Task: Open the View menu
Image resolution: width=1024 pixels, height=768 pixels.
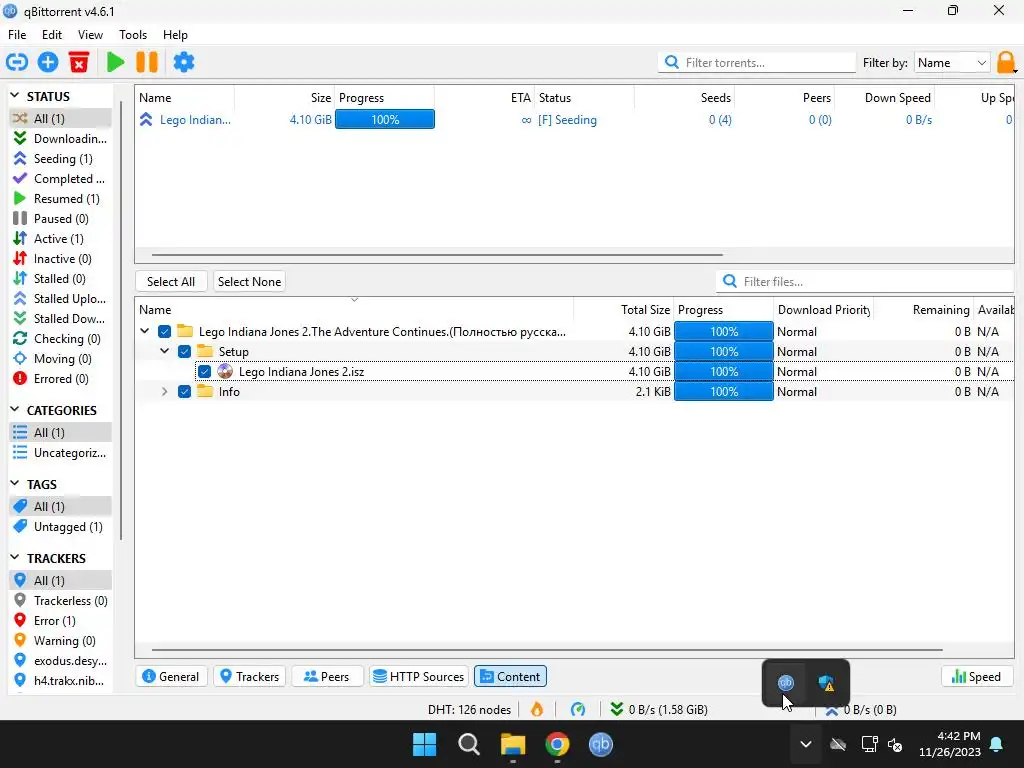Action: pos(90,35)
